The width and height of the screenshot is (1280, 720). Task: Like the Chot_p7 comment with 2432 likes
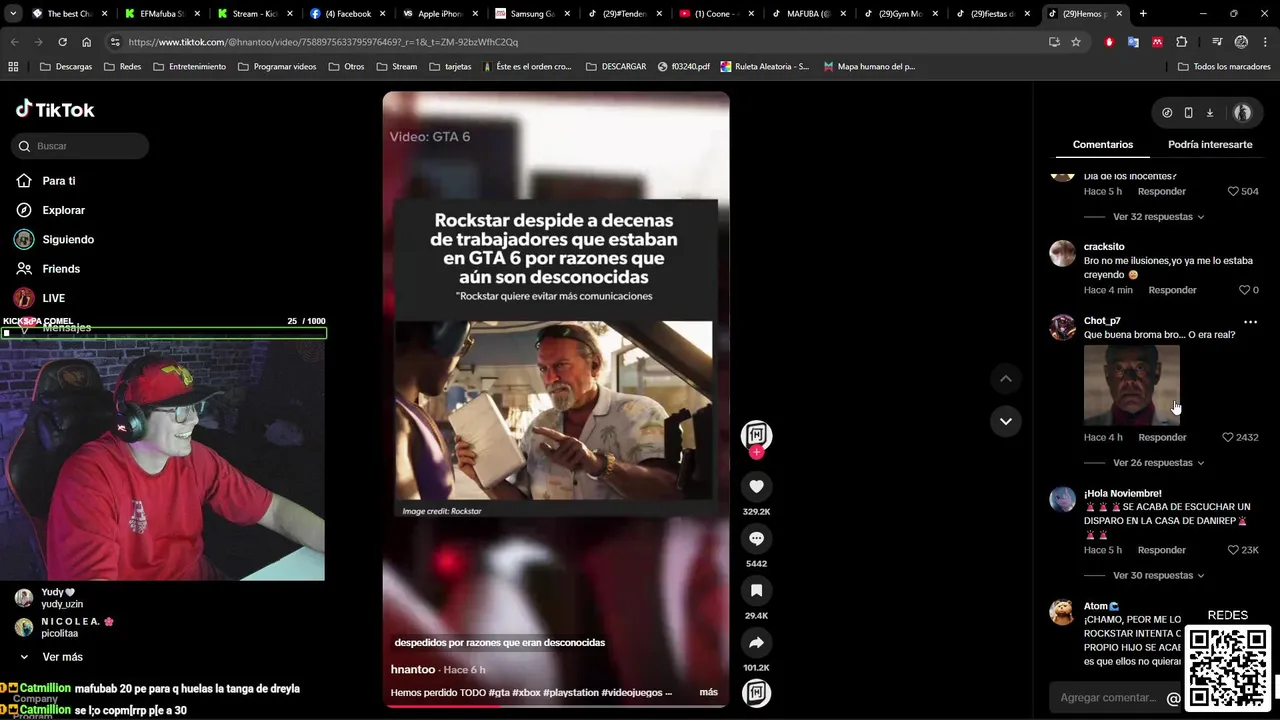[1228, 437]
